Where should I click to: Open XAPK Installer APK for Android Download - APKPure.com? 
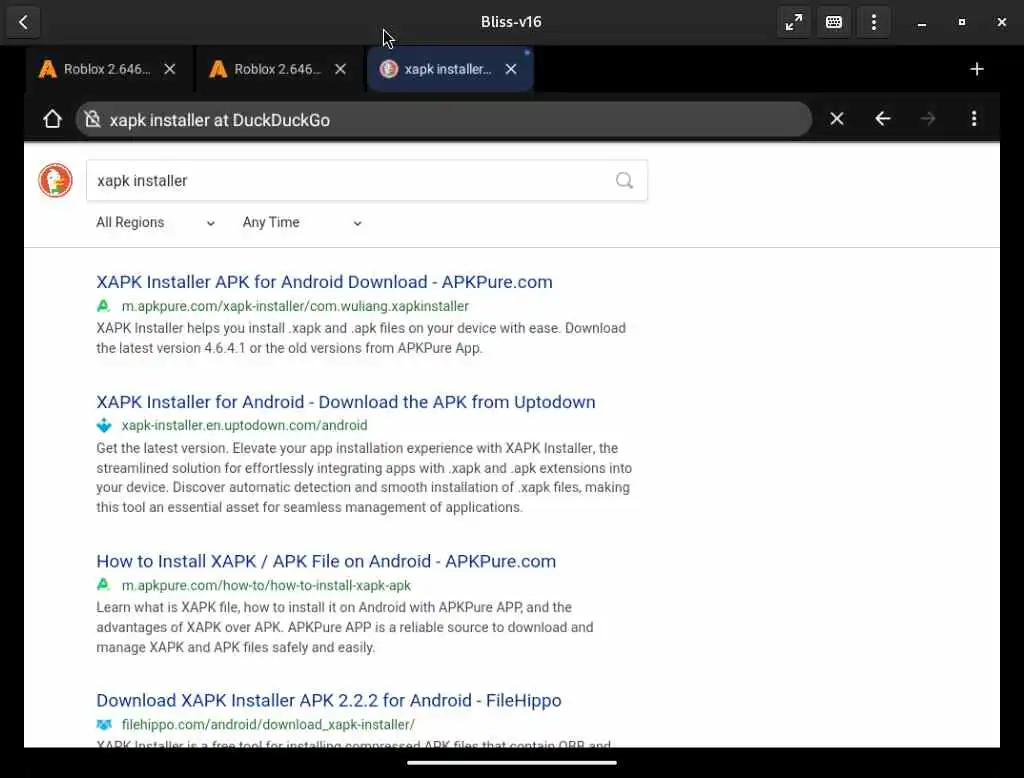click(x=324, y=282)
